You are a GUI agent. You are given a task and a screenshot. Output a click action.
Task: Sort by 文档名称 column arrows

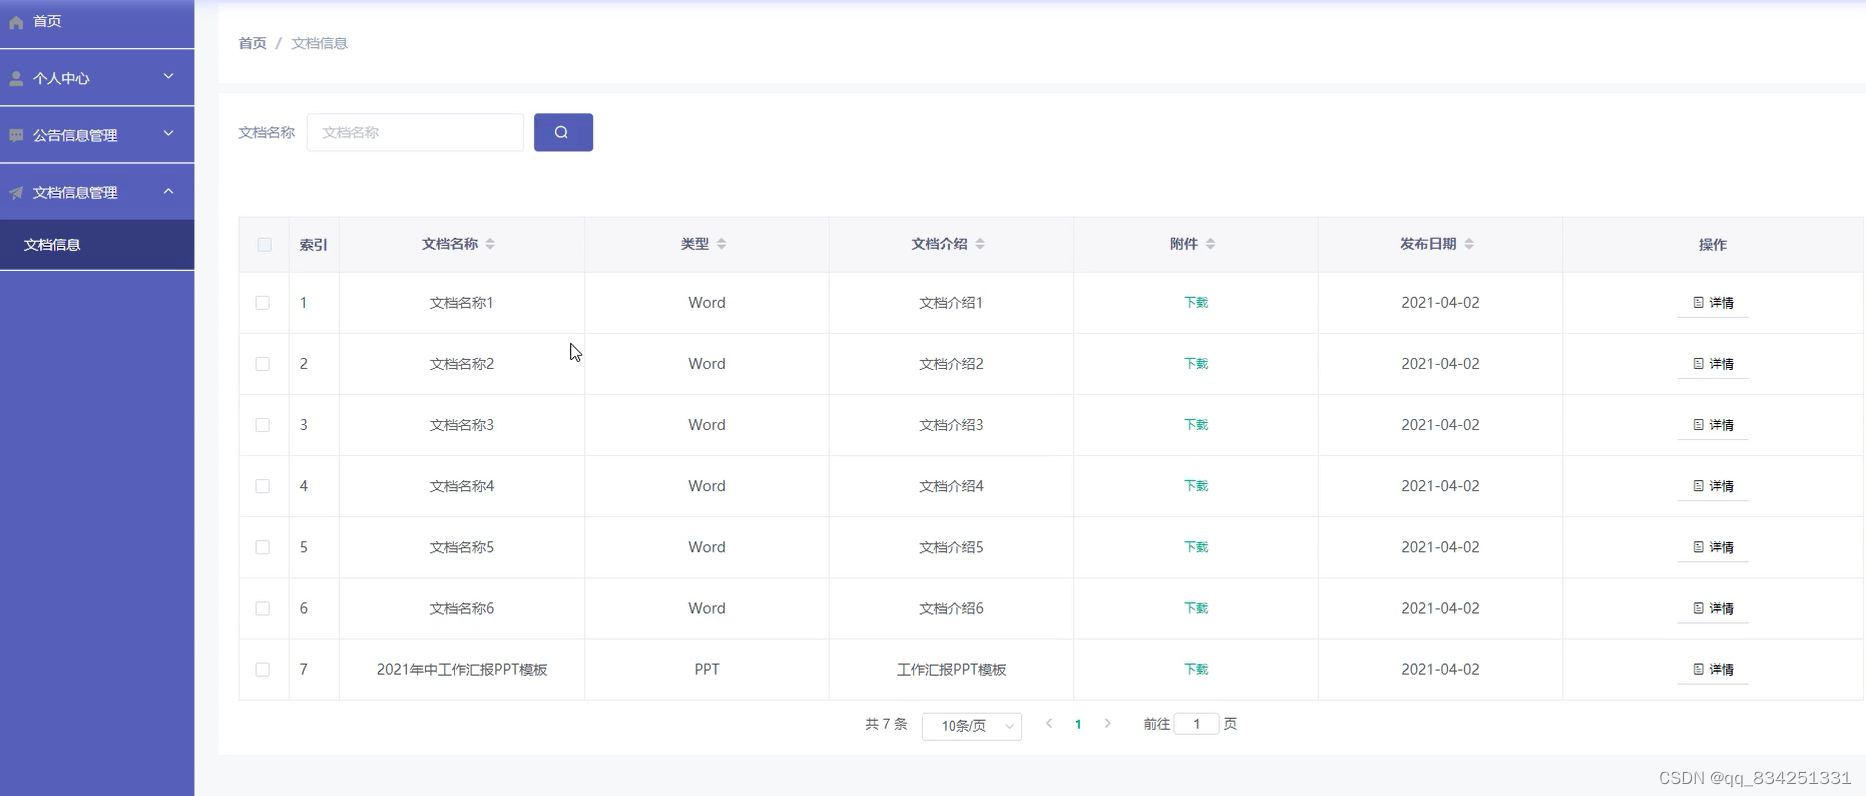(490, 244)
